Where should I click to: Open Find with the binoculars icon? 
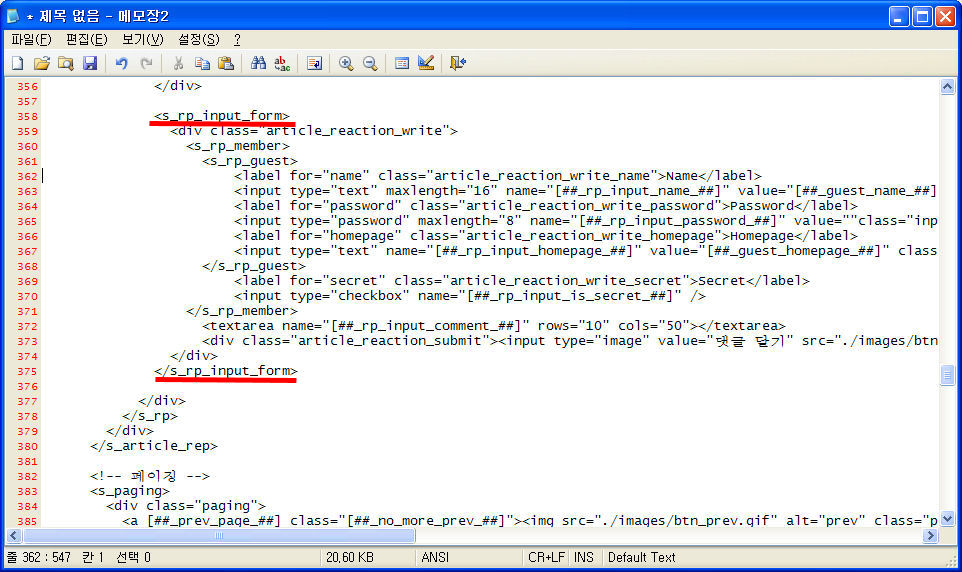tap(258, 63)
